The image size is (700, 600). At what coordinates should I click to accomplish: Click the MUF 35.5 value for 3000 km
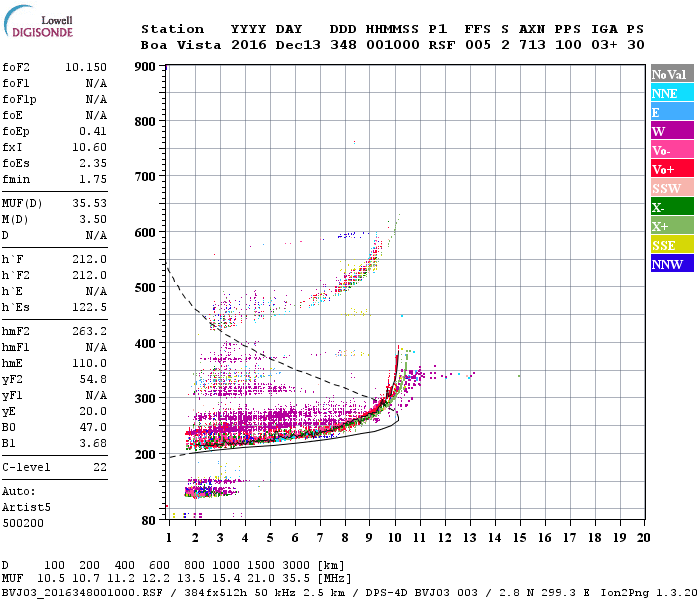coord(296,579)
